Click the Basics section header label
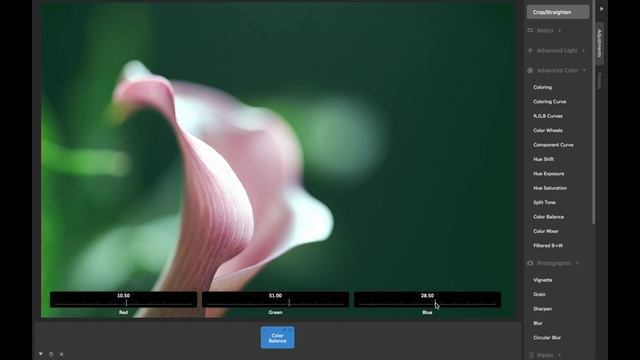This screenshot has height=360, width=640. [545, 31]
